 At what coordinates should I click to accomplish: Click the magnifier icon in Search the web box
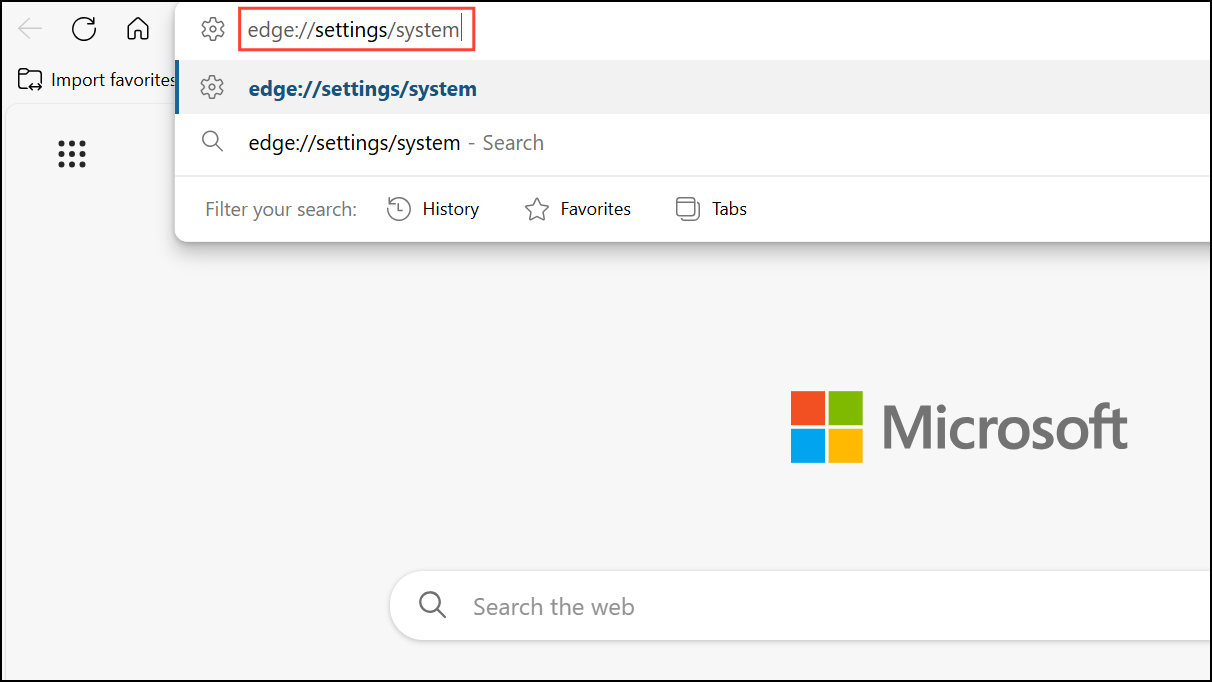pyautogui.click(x=432, y=606)
